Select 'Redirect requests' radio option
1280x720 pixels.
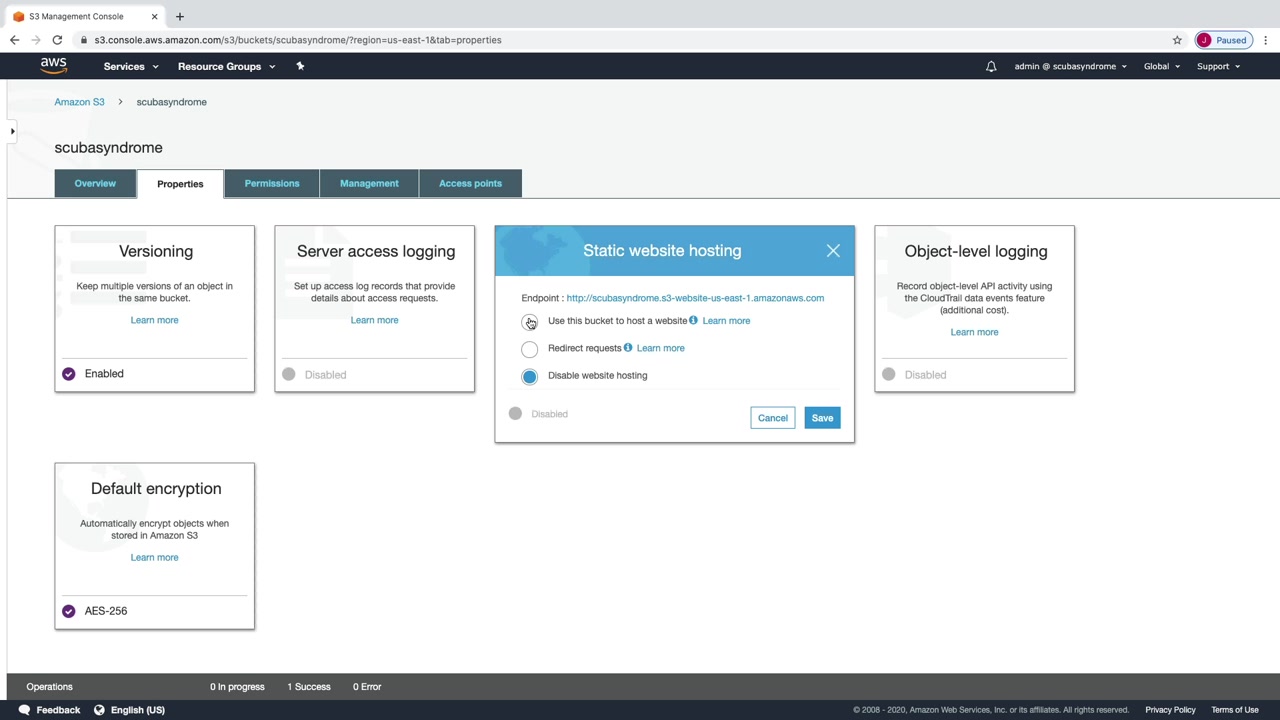coord(529,348)
